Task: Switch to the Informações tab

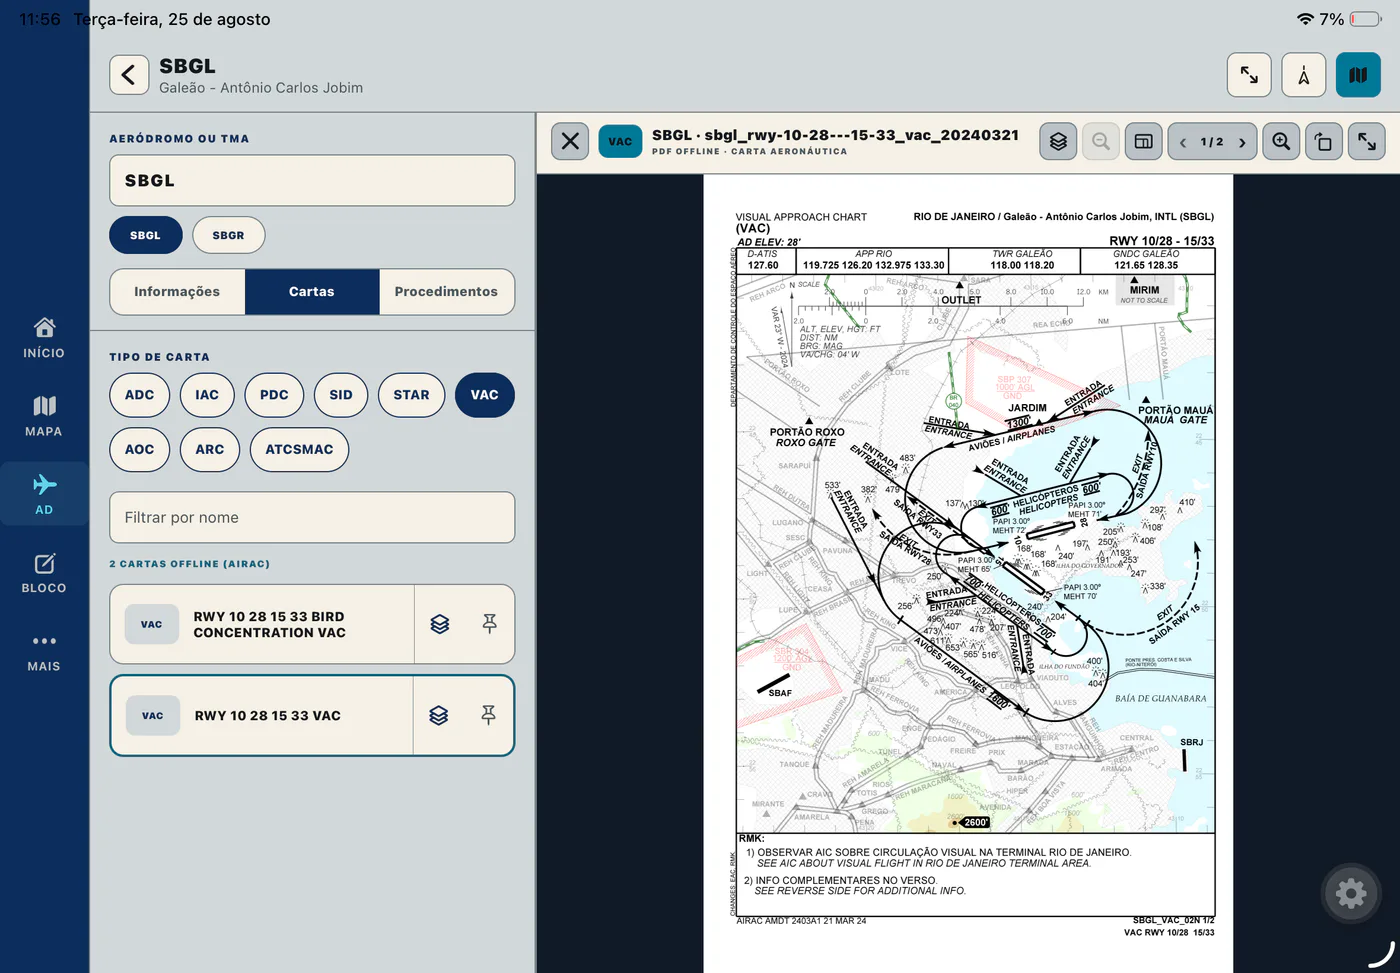Action: [x=177, y=292]
